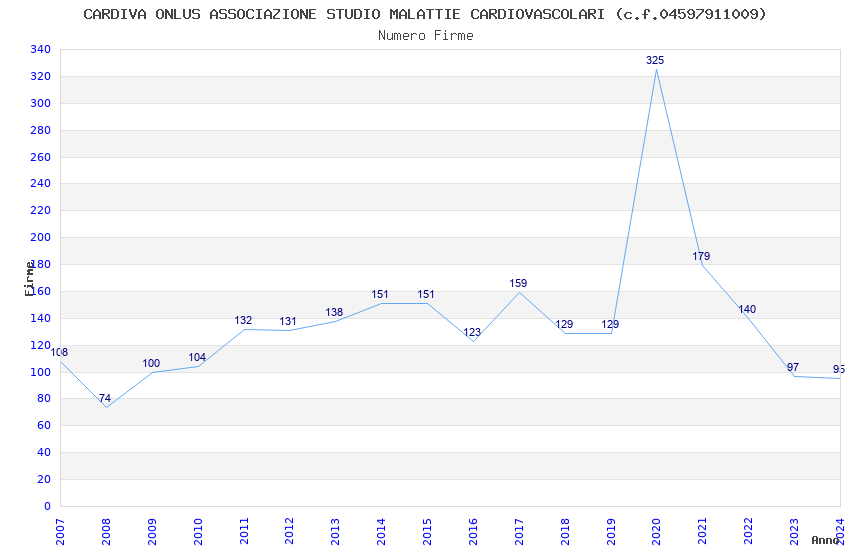This screenshot has width=850, height=550.
Task: Select the data label 104 for 2010
Action: [197, 357]
